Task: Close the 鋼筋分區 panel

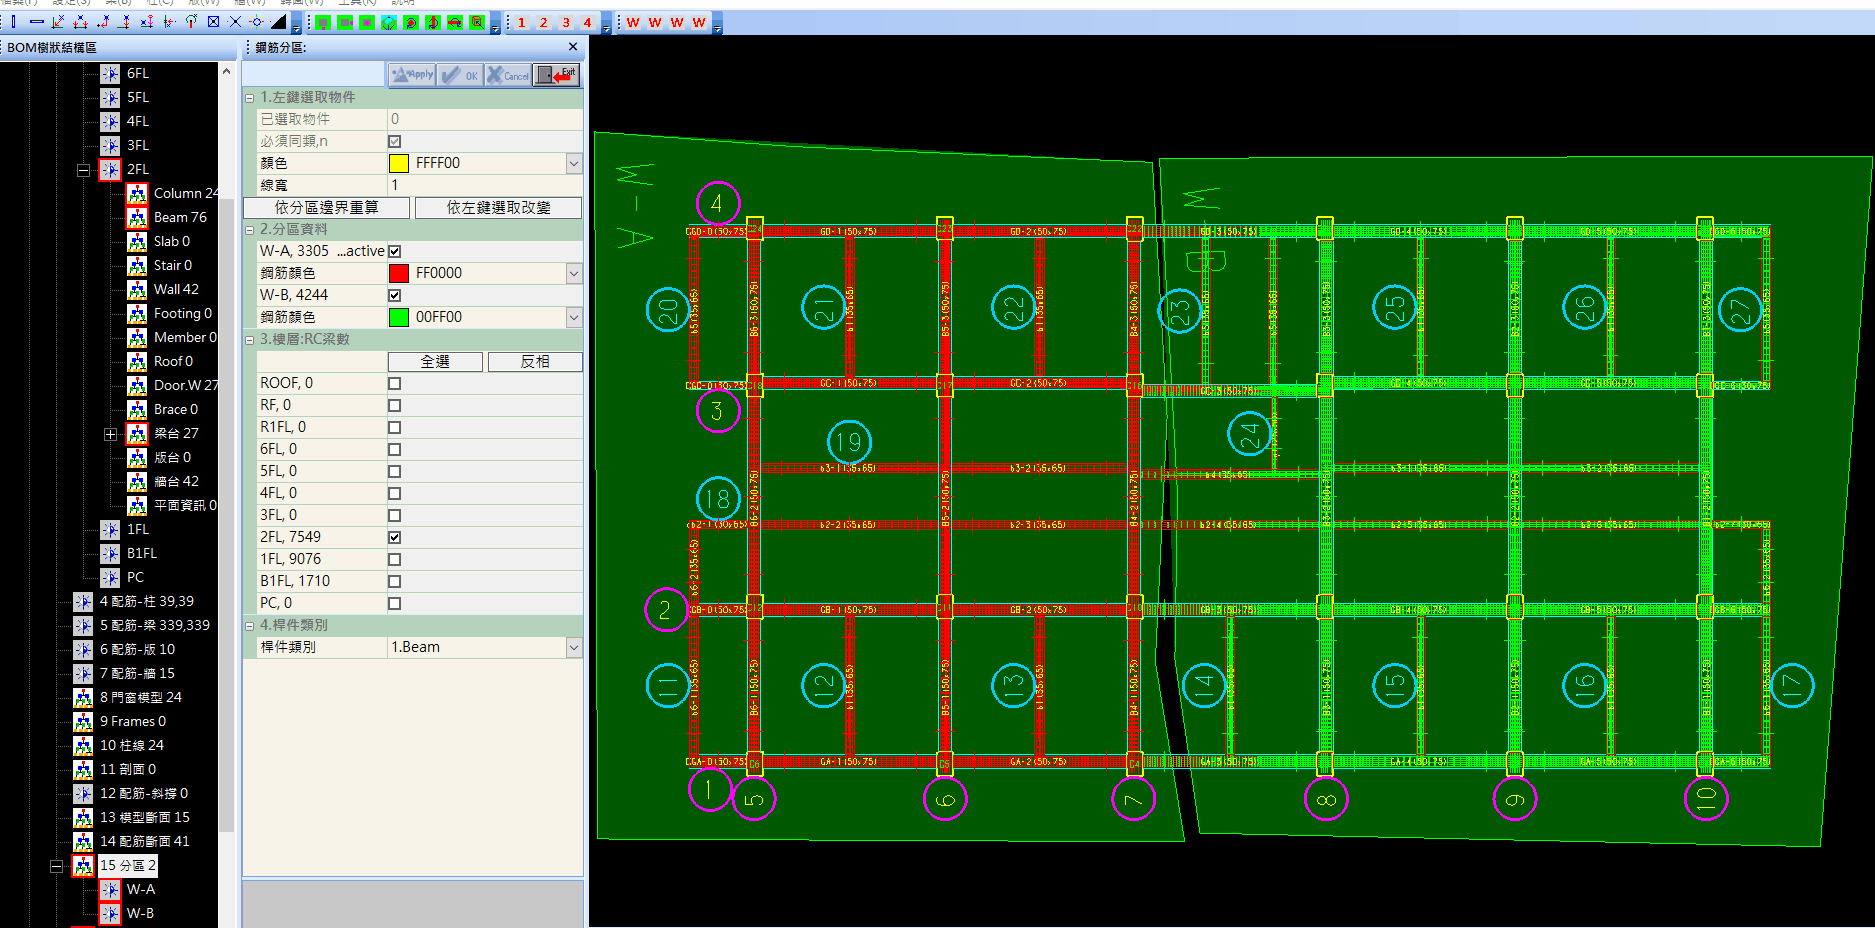Action: pos(573,47)
